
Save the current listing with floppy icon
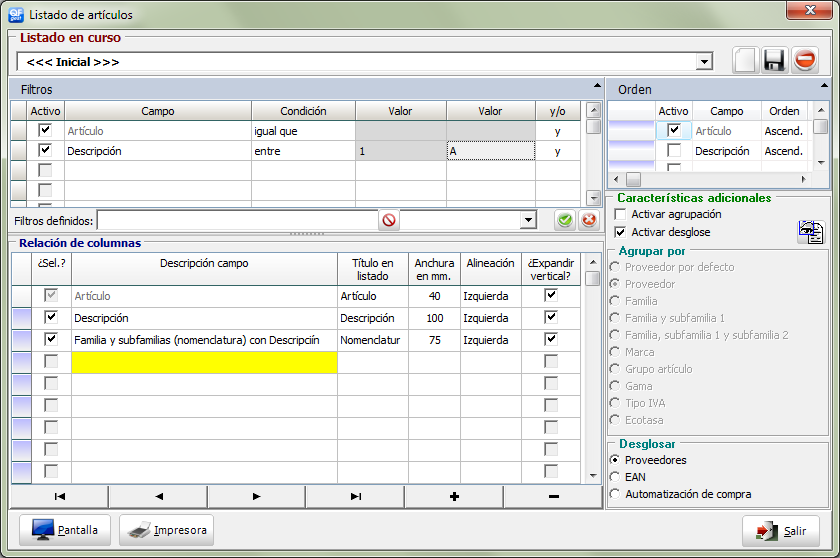tap(775, 59)
